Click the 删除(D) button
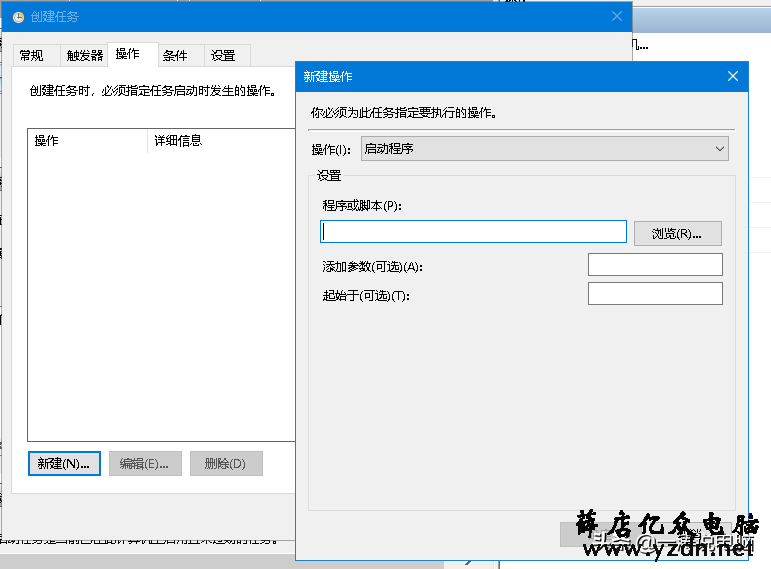771x569 pixels. click(x=226, y=463)
